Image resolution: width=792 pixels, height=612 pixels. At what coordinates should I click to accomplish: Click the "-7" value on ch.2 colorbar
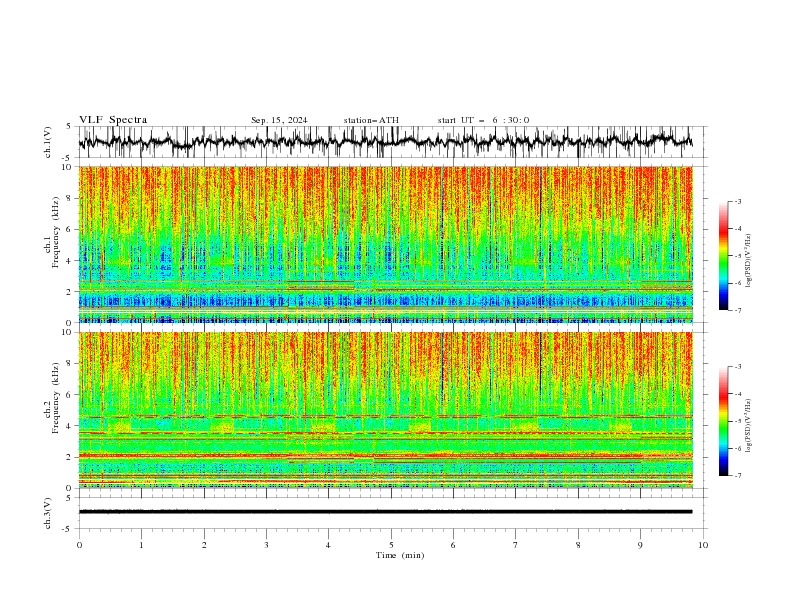(737, 475)
